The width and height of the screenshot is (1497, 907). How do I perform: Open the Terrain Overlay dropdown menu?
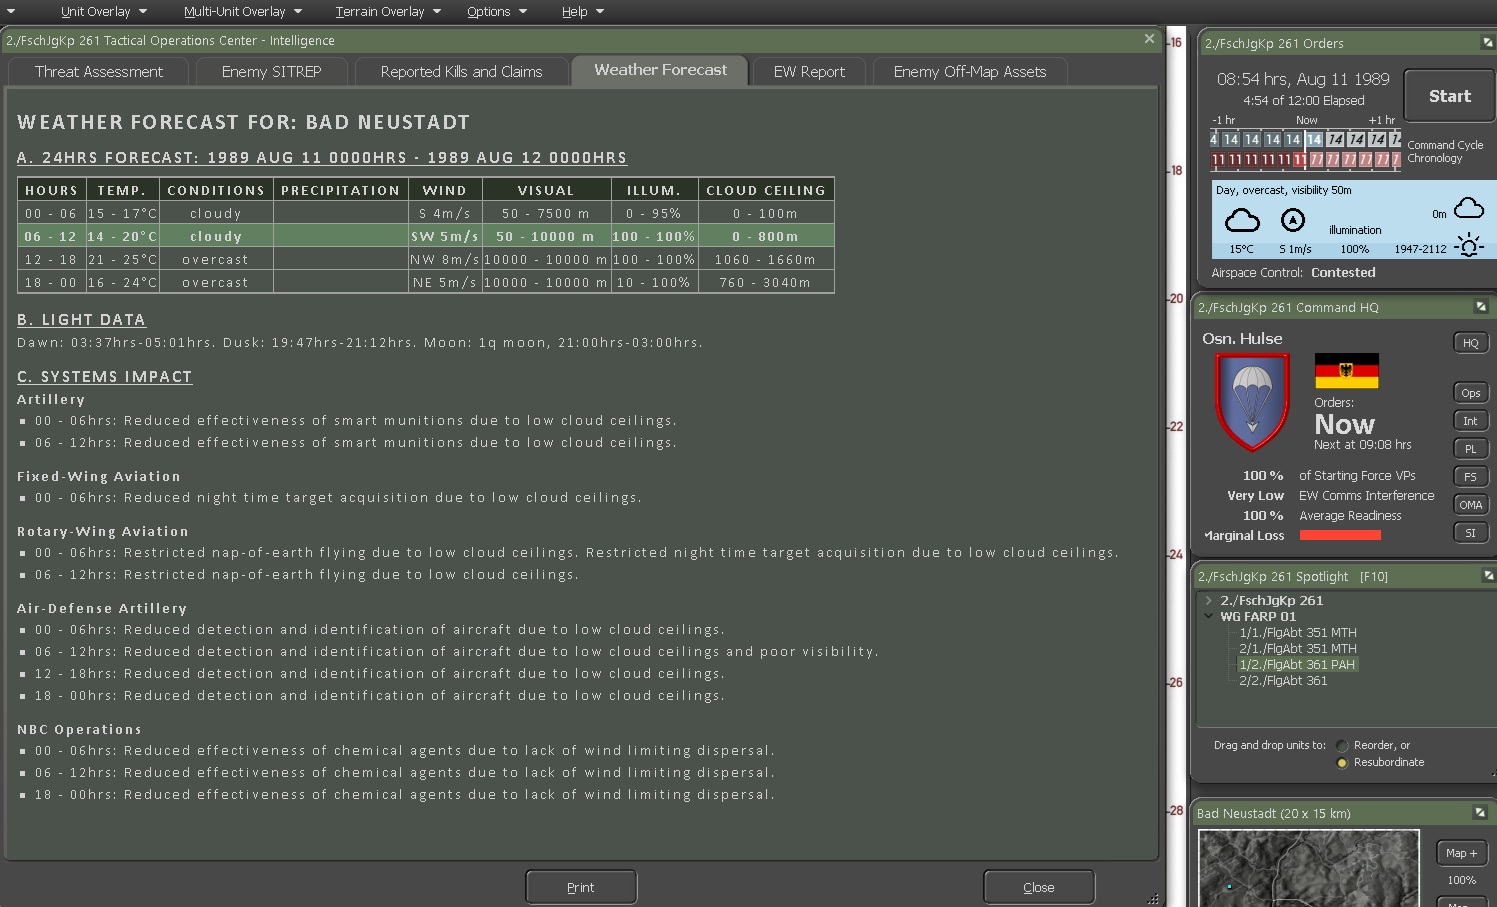[x=388, y=12]
